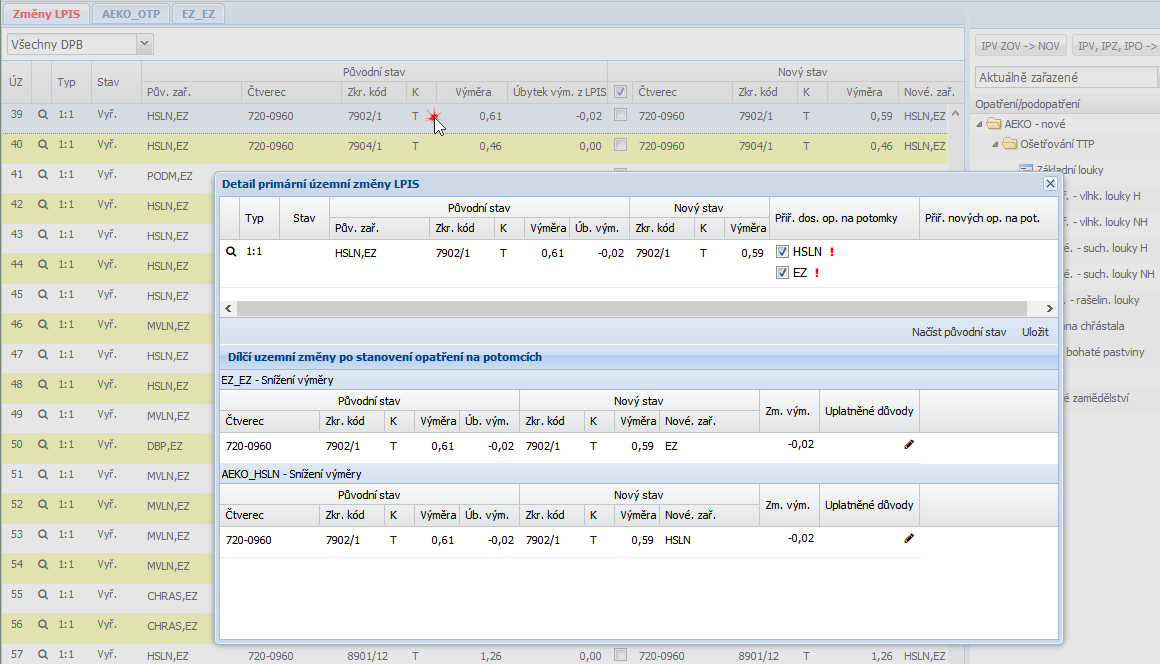Switch to the EZ_EZ tab
1160x664 pixels.
198,14
